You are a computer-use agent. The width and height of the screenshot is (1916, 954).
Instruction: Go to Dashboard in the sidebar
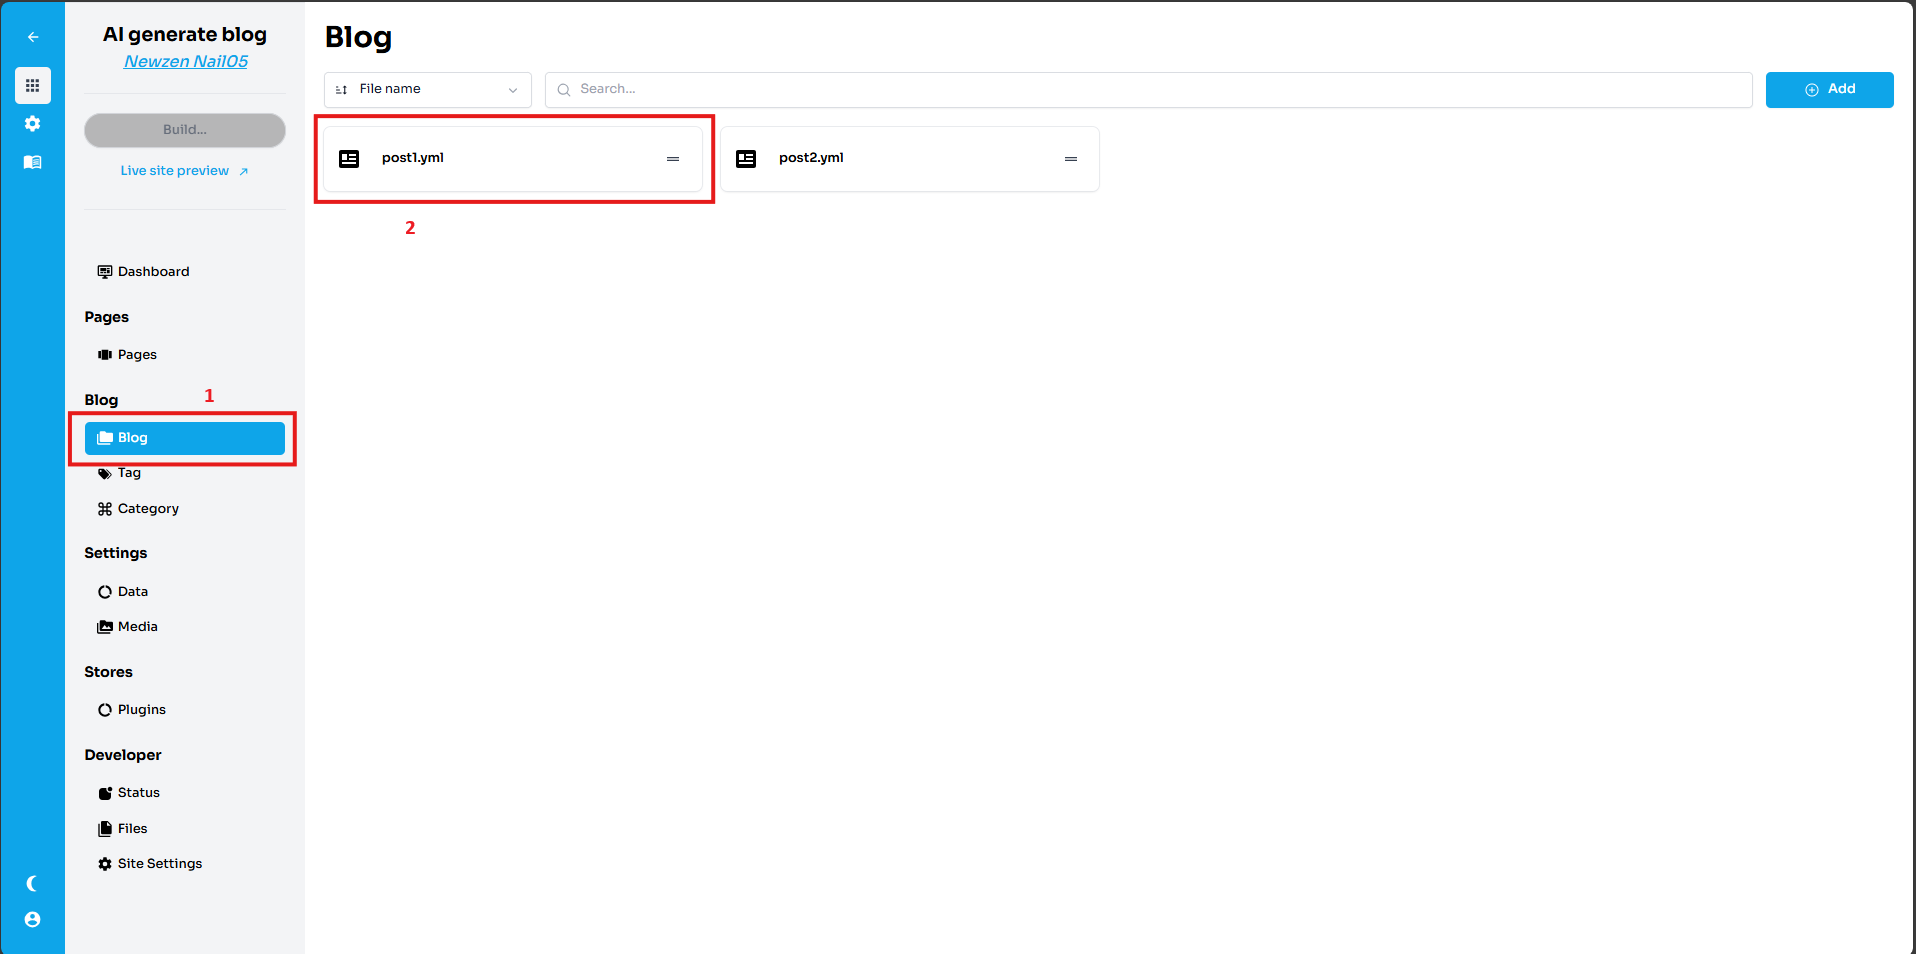(x=153, y=272)
